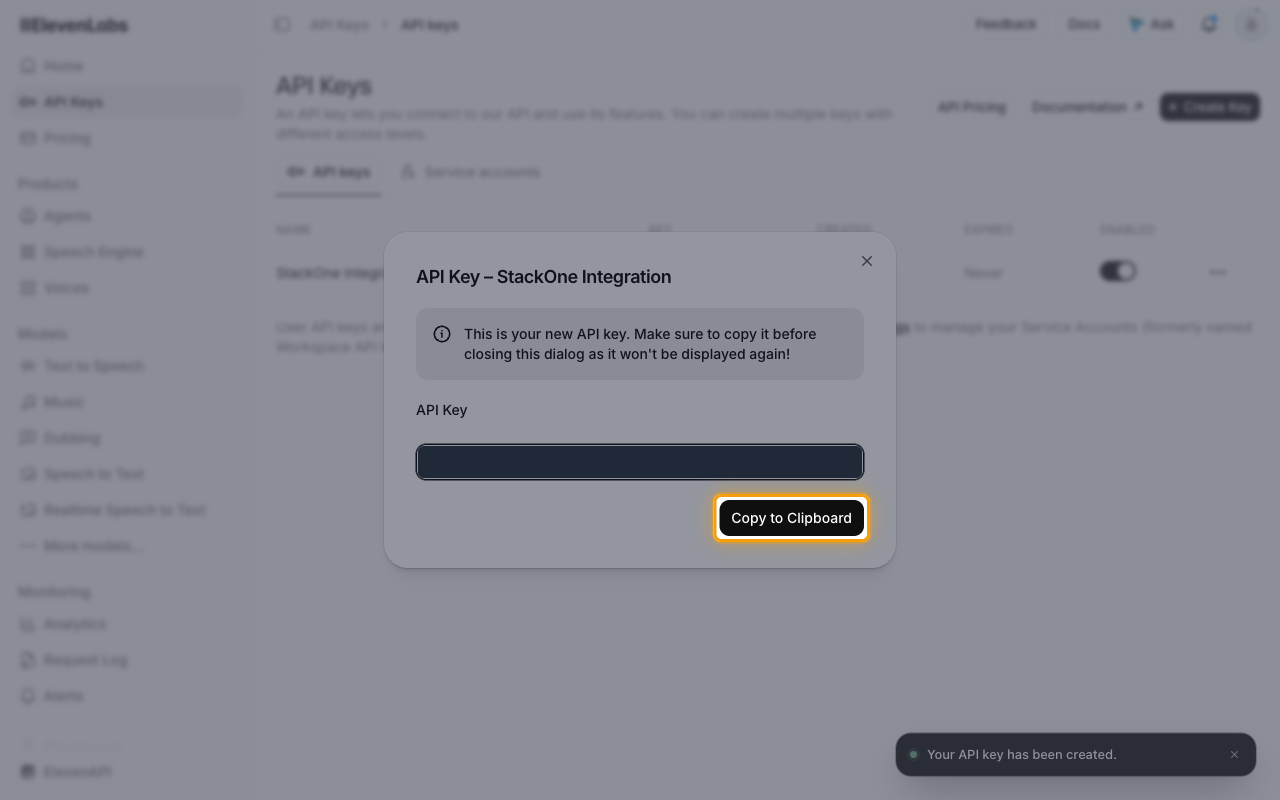1280x800 pixels.
Task: Open the Ask assistant
Action: point(1151,24)
